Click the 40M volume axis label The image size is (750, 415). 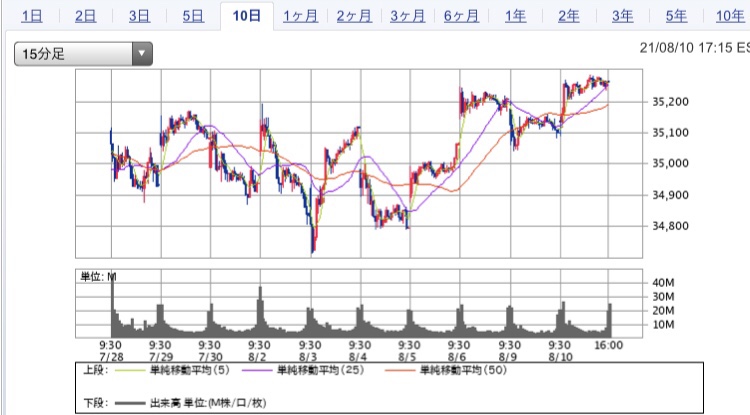coord(663,283)
